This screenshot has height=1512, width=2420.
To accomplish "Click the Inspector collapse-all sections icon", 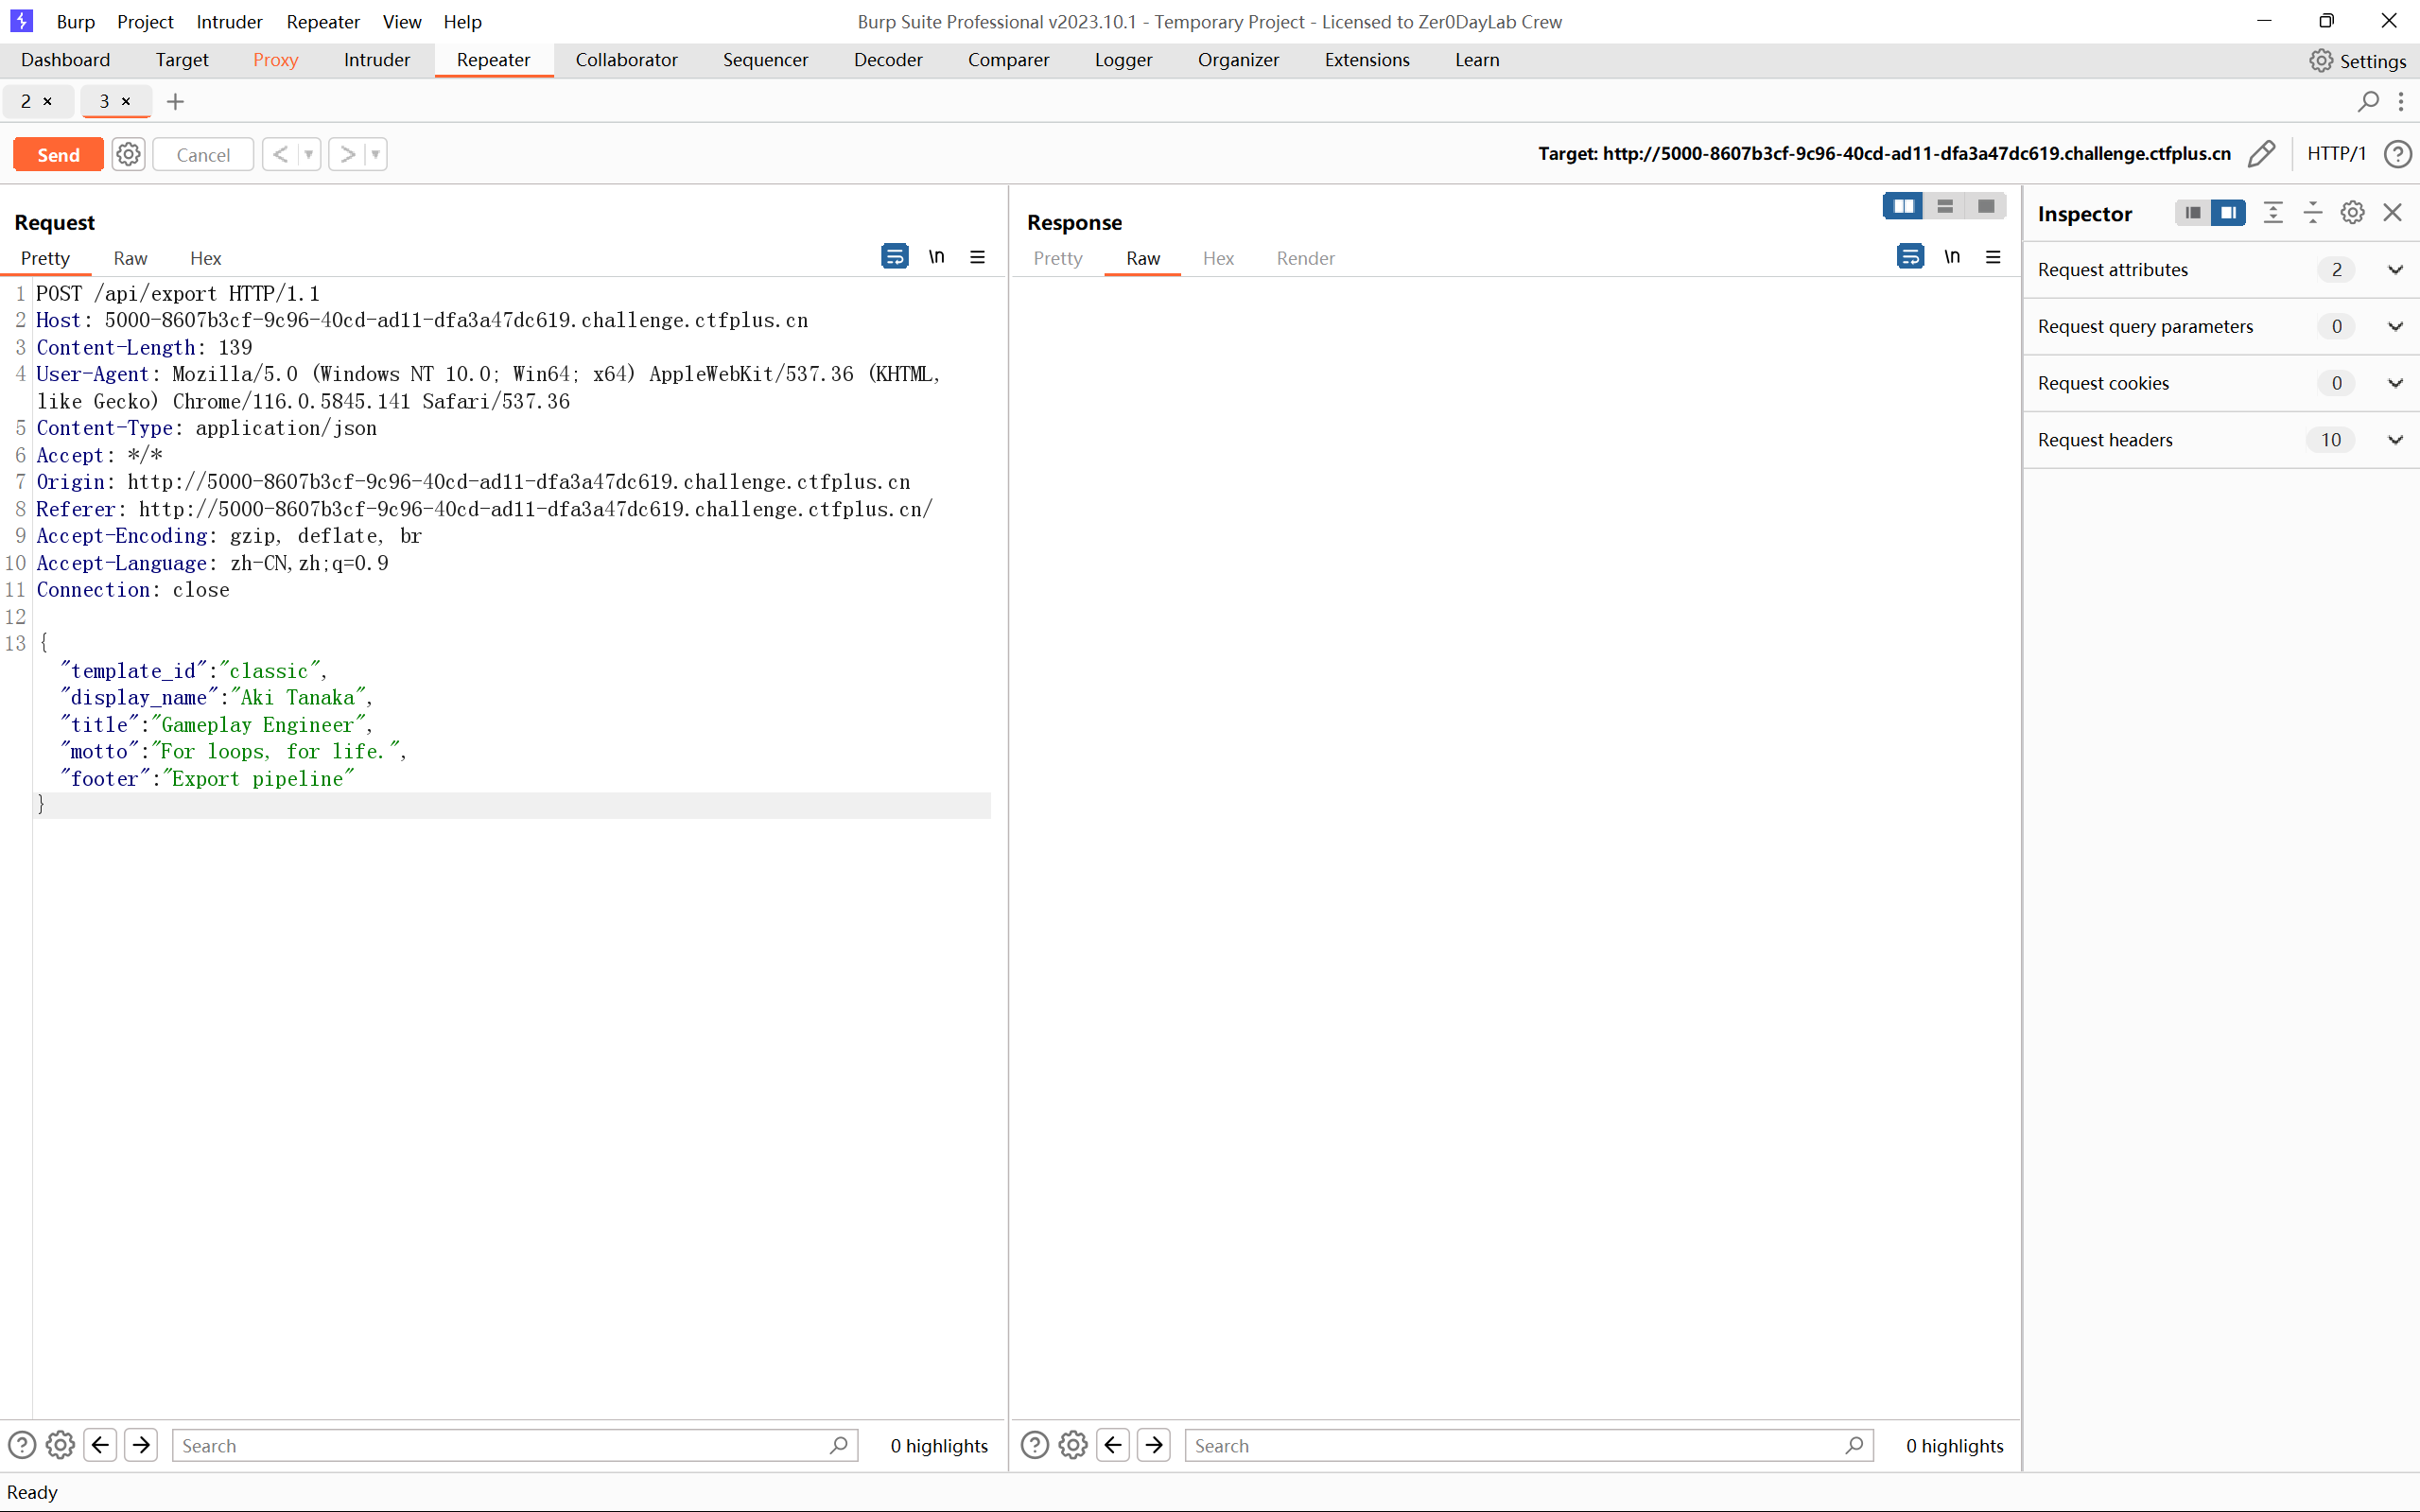I will 2313,212.
